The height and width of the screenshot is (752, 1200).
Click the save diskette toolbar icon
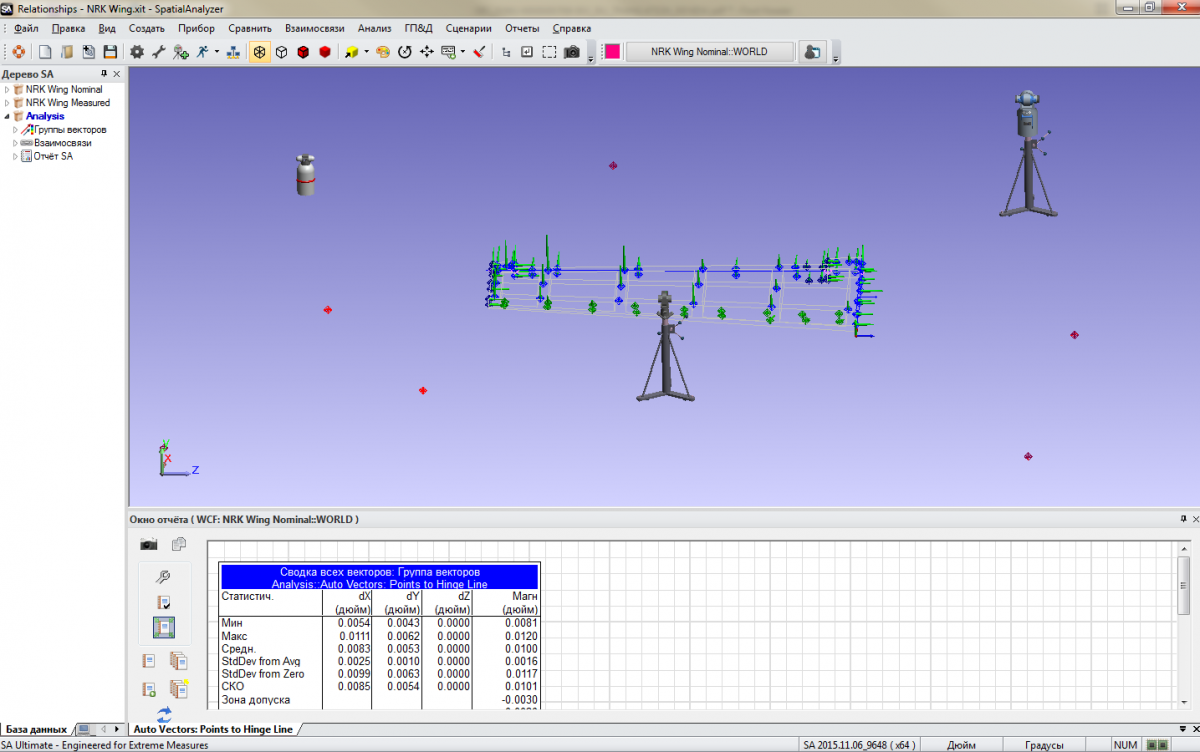pos(110,52)
